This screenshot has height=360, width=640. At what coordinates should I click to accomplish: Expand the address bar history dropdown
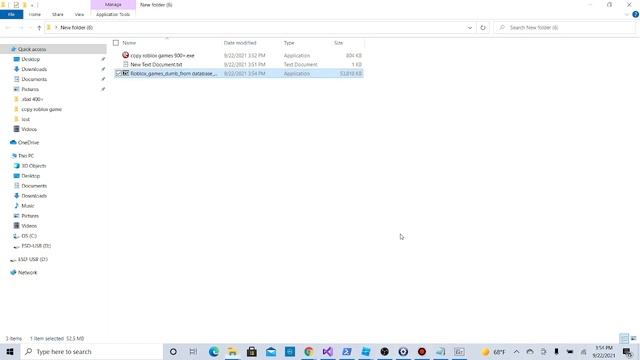pyautogui.click(x=470, y=28)
